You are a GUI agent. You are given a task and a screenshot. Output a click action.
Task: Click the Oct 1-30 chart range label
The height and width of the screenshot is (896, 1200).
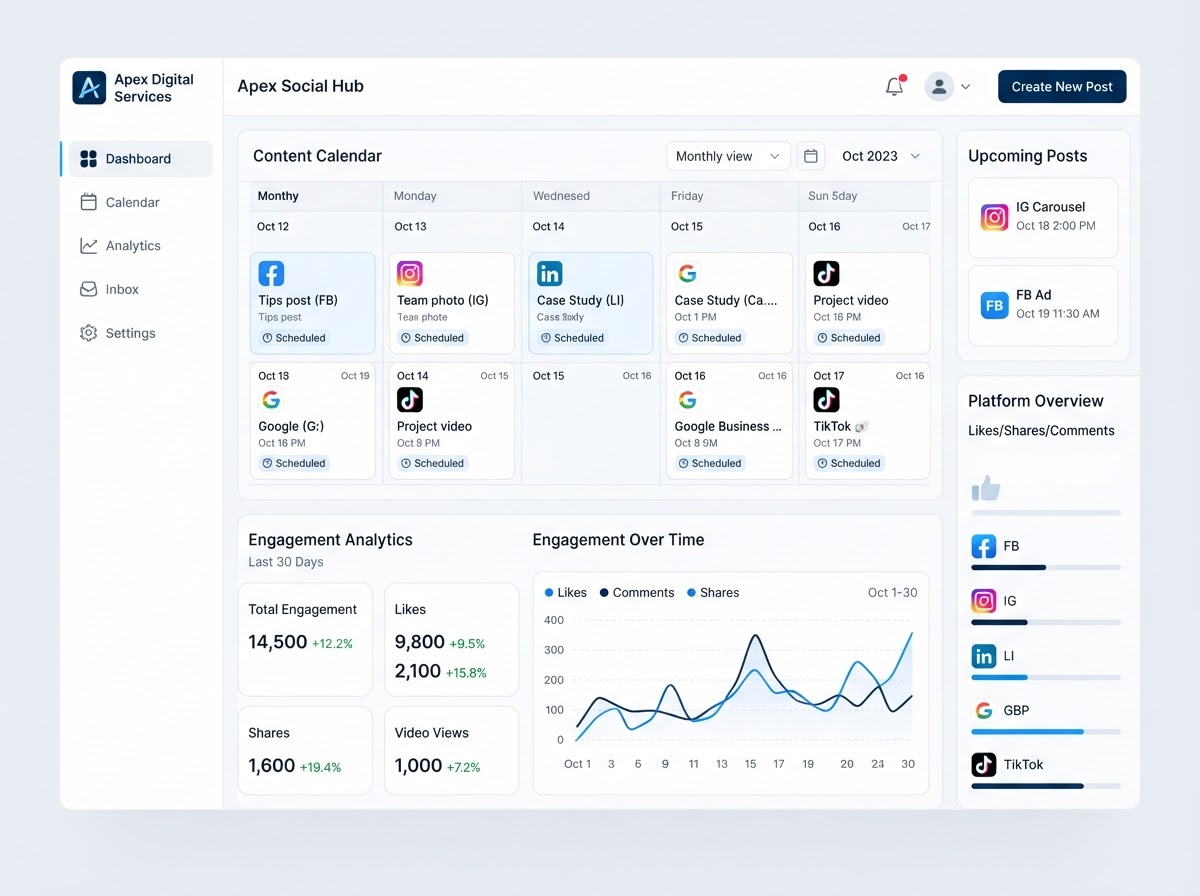click(x=892, y=593)
